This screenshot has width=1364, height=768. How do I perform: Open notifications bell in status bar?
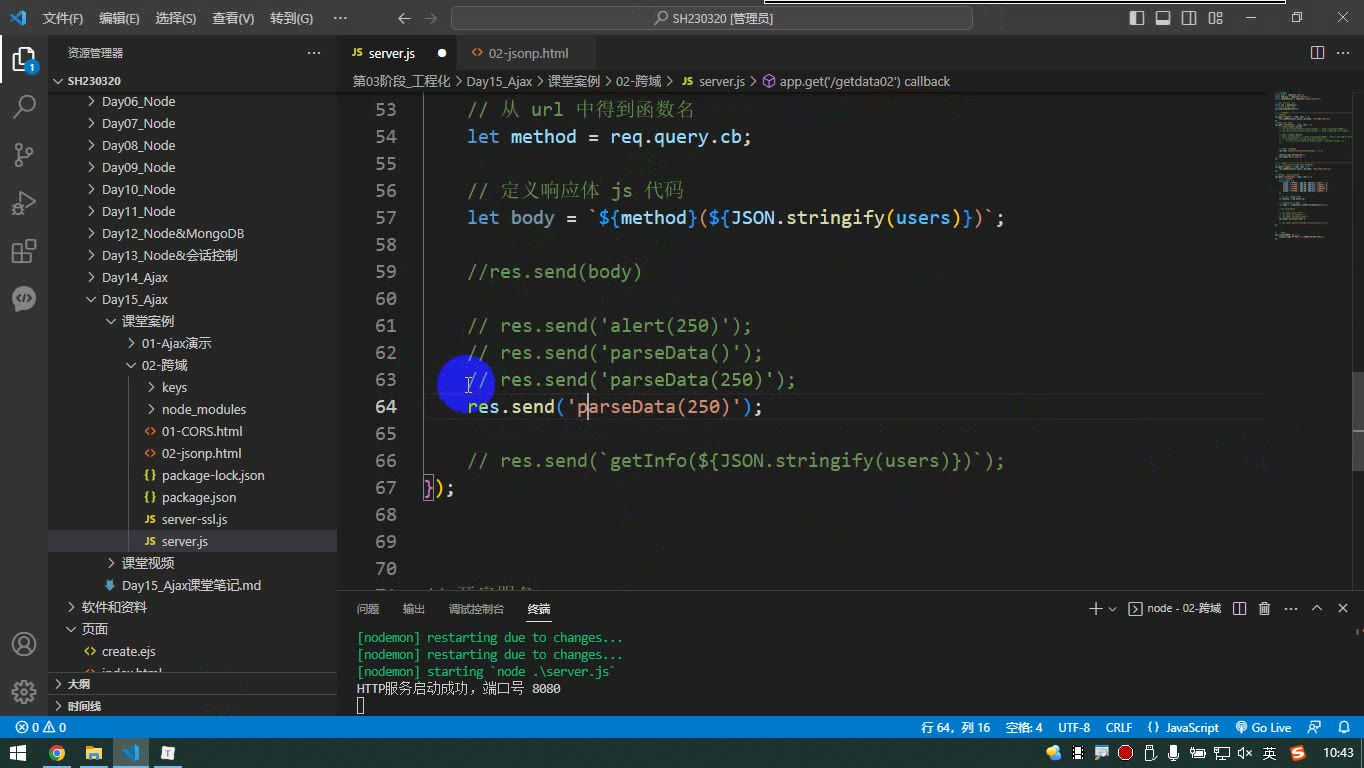(x=1343, y=728)
